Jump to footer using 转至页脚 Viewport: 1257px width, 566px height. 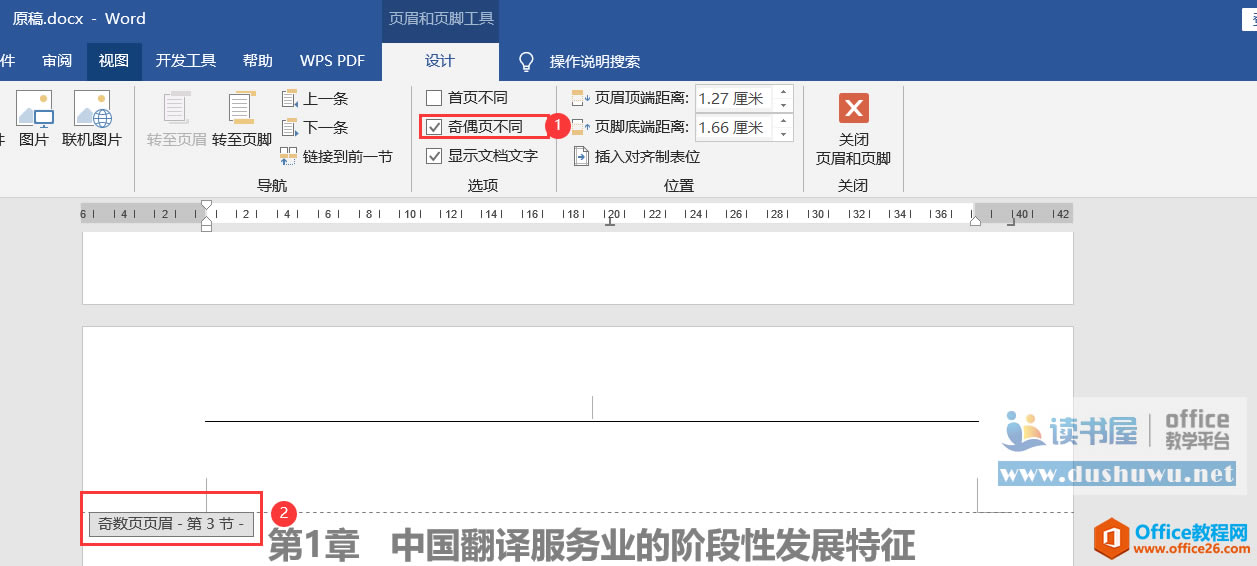coord(242,118)
